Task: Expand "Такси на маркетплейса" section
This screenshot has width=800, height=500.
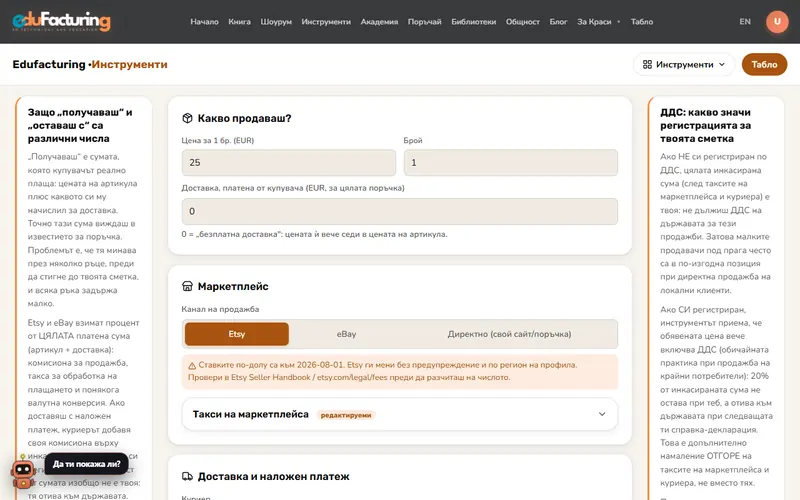Action: pyautogui.click(x=399, y=414)
